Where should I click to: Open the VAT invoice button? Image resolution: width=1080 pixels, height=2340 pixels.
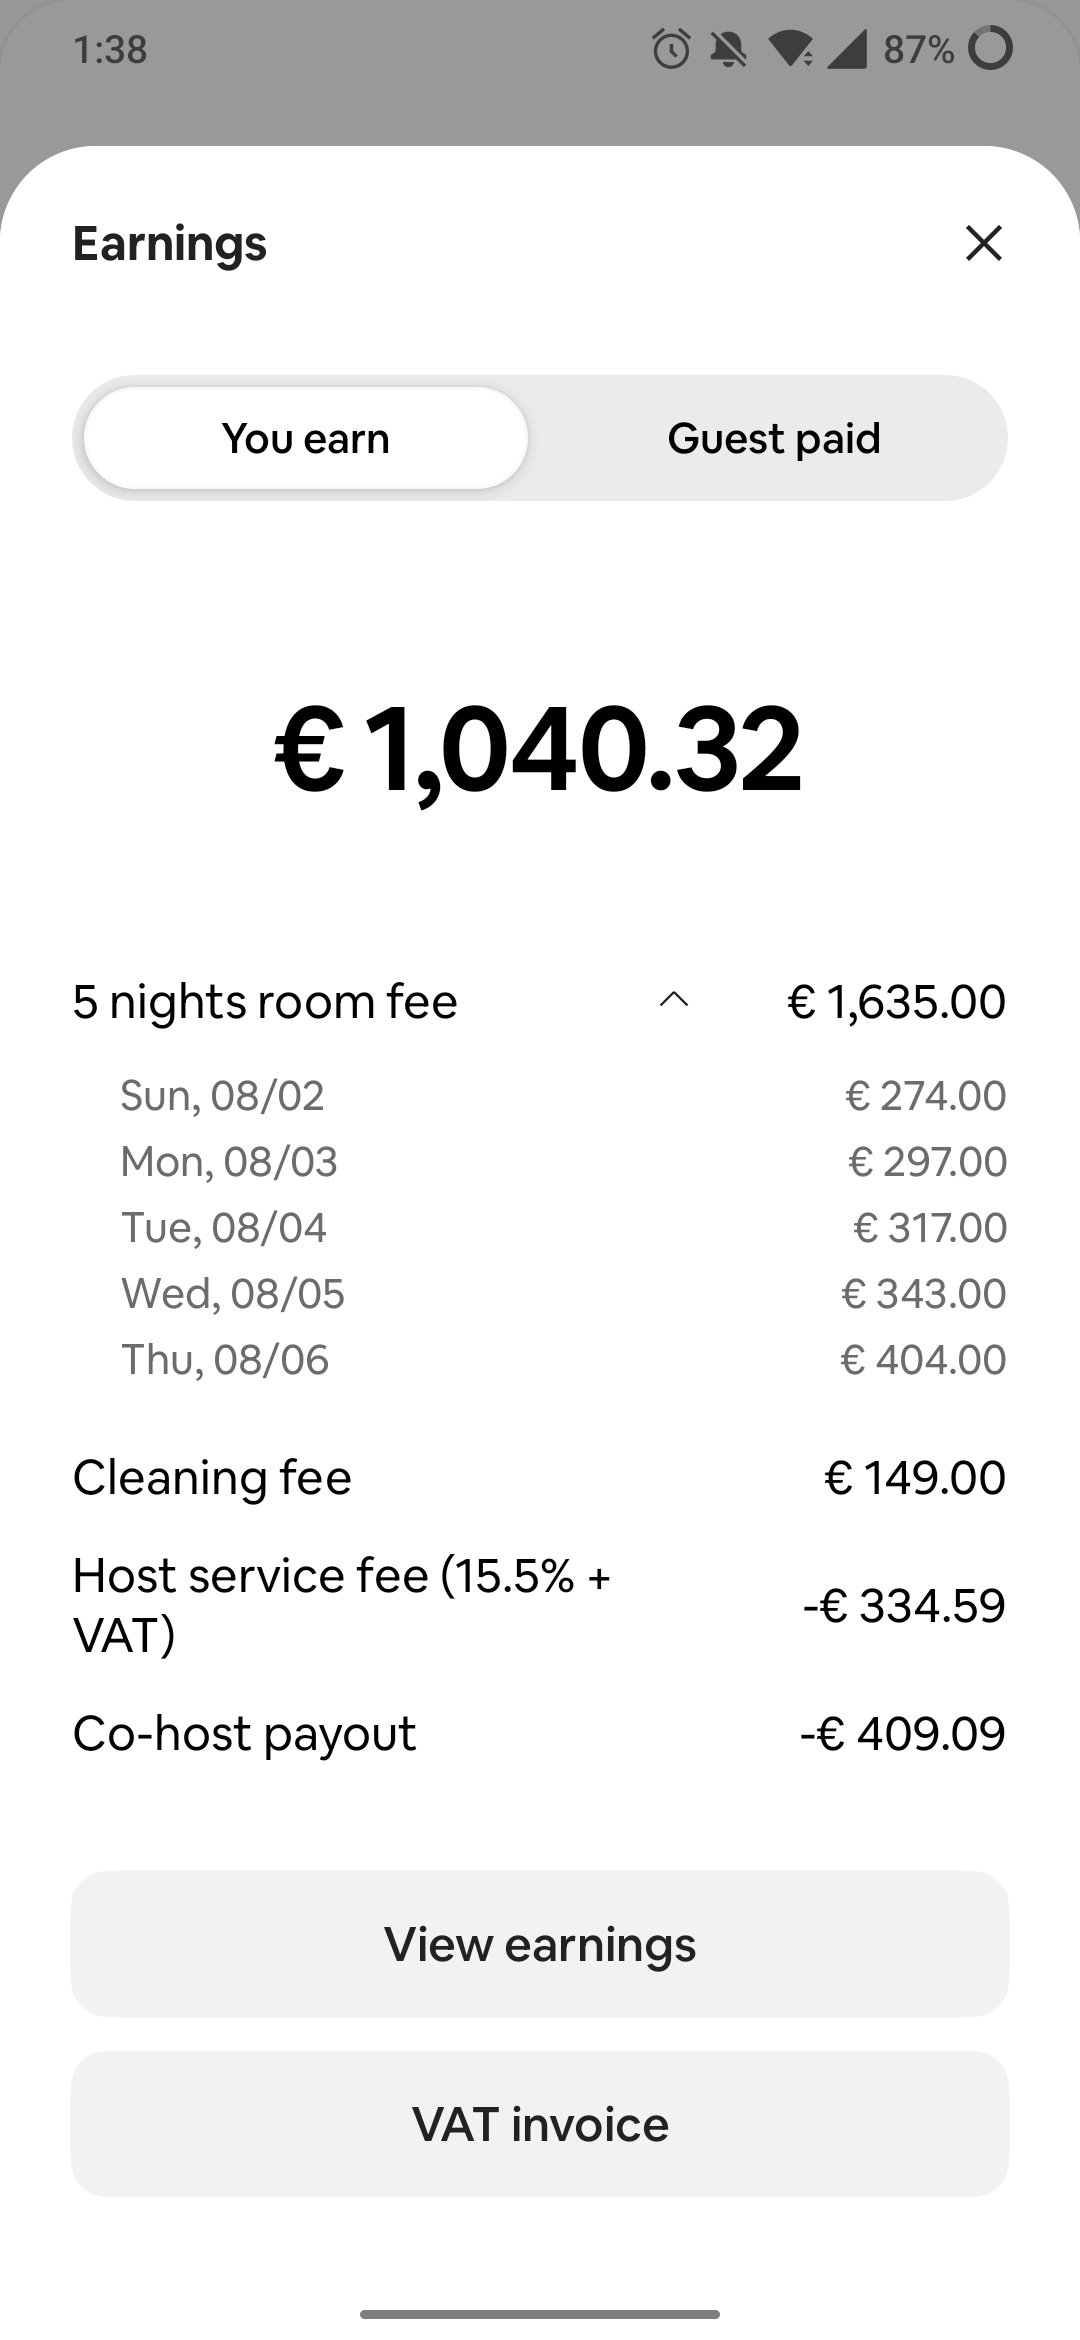(540, 2124)
